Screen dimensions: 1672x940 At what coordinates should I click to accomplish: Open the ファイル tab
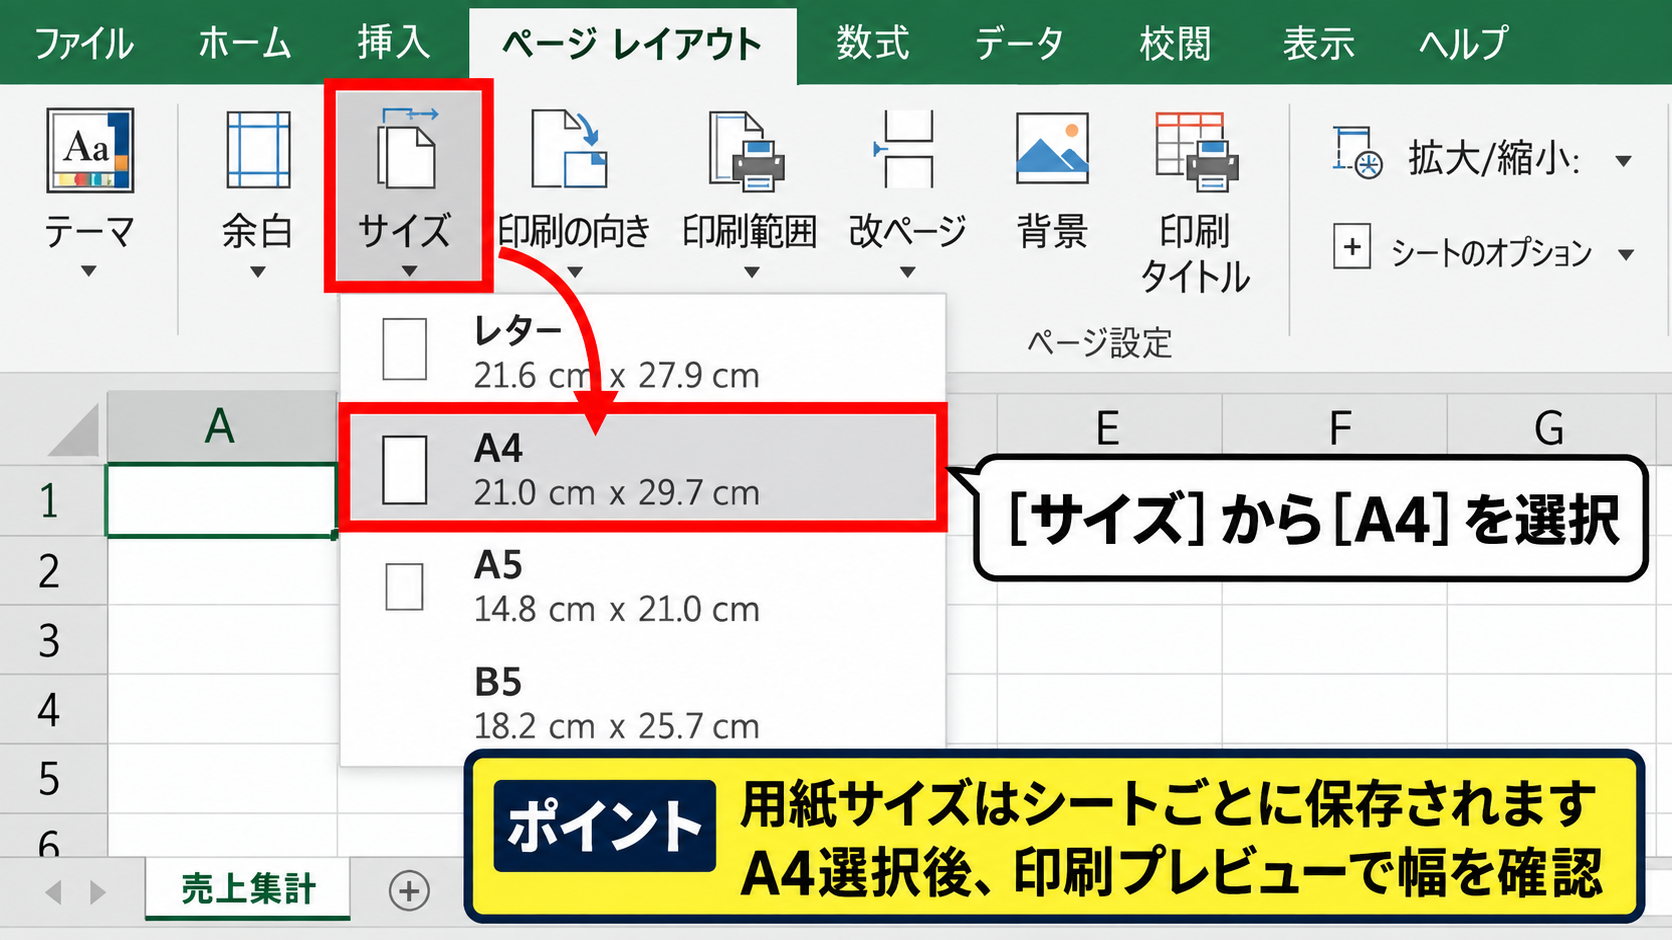[84, 44]
